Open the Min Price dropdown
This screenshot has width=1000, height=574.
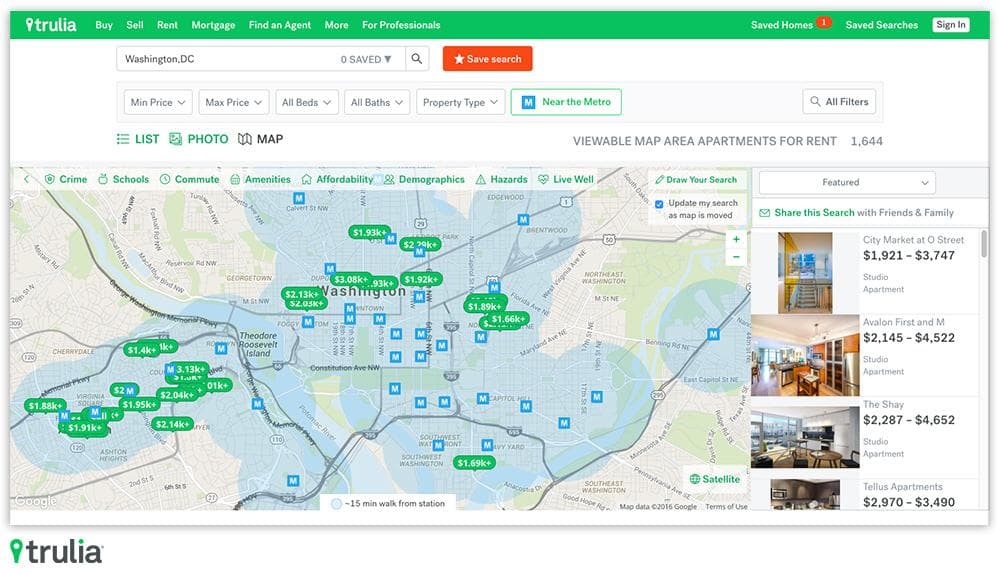pyautogui.click(x=158, y=102)
